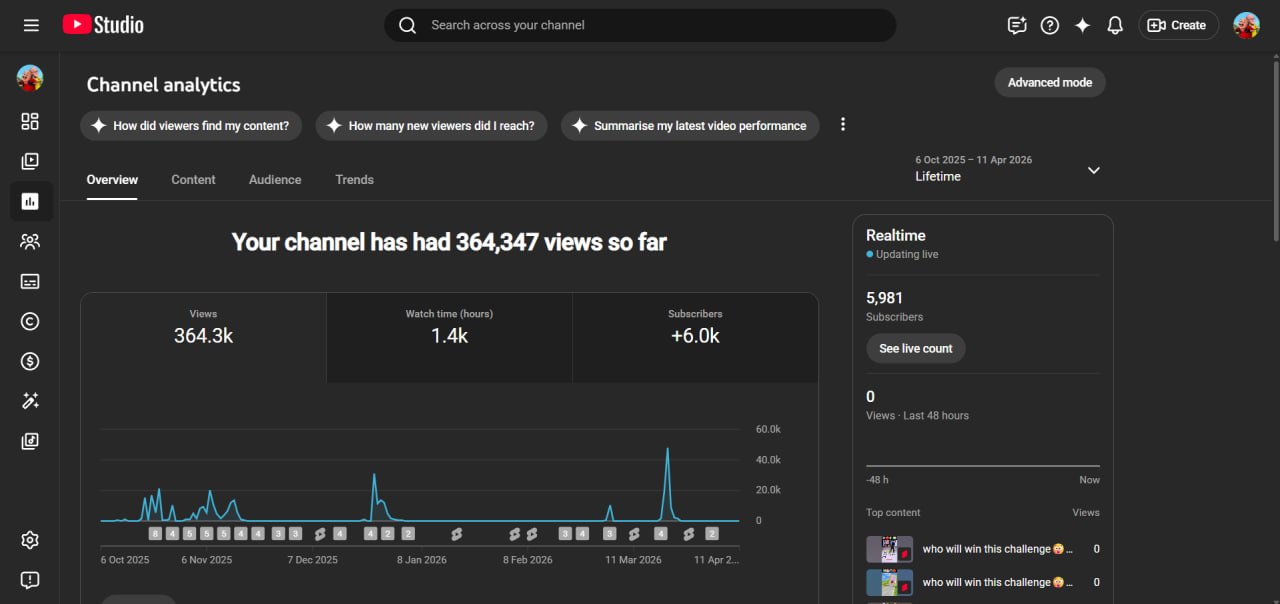The image size is (1280, 604).
Task: Ask "How many new viewers did I reach?"
Action: [431, 126]
